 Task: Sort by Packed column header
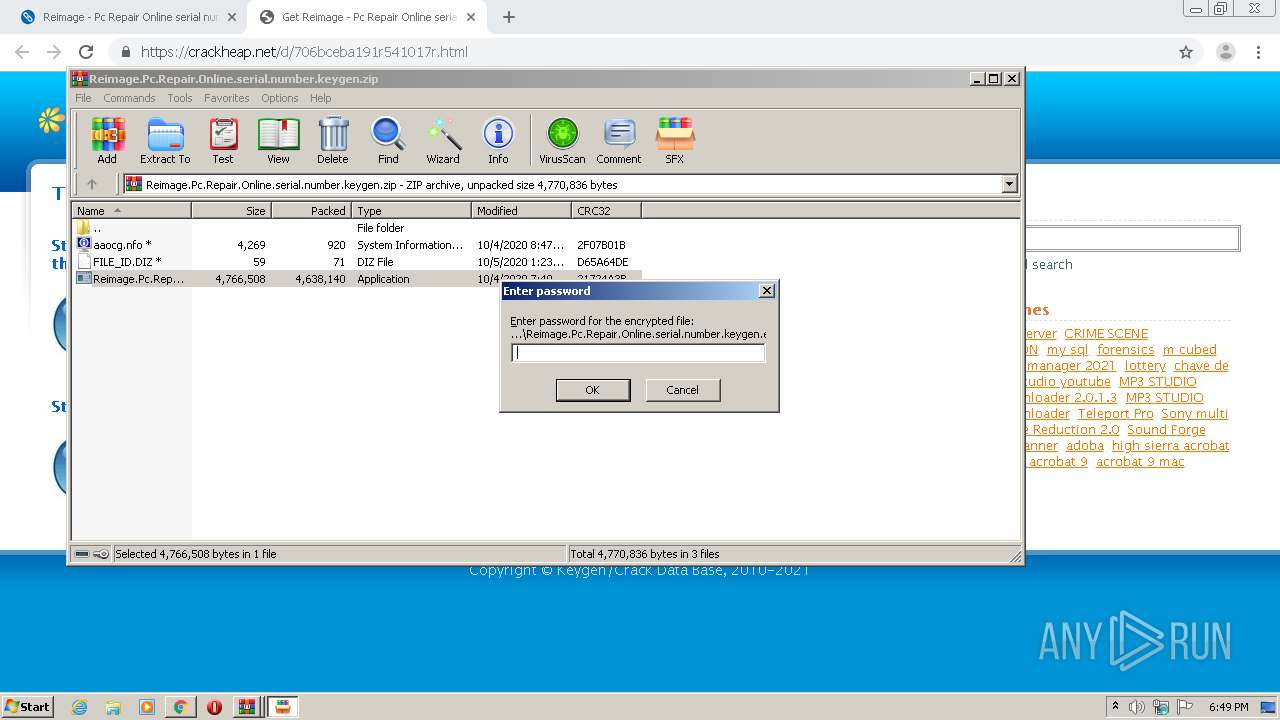311,211
